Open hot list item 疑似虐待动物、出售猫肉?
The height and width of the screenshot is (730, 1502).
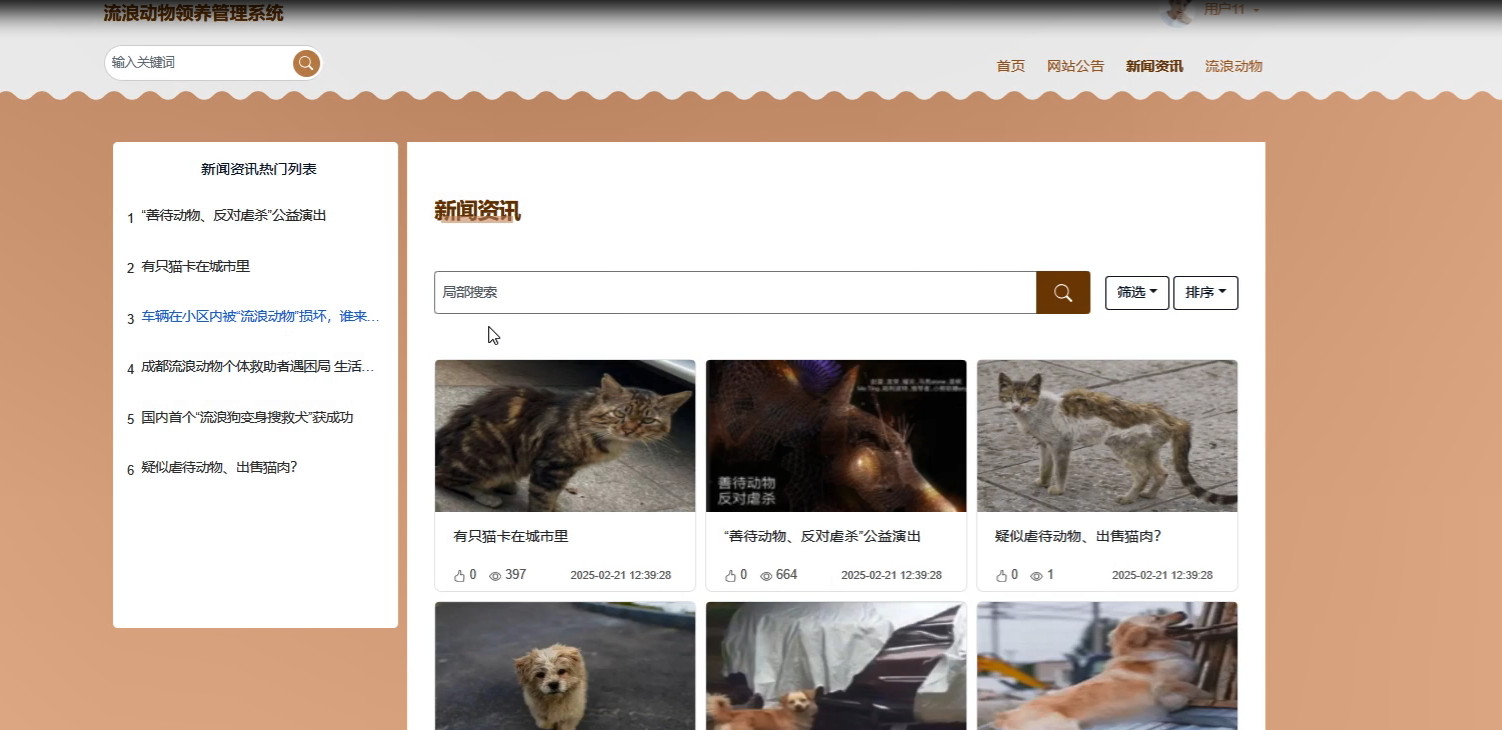pos(219,467)
